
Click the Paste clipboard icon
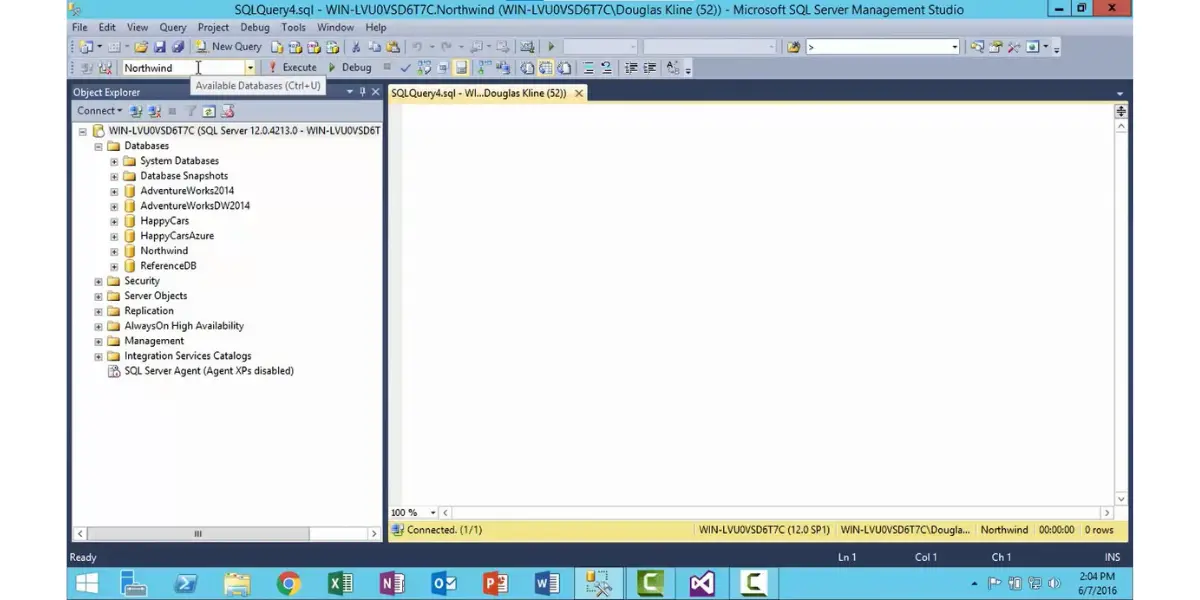[x=393, y=46]
